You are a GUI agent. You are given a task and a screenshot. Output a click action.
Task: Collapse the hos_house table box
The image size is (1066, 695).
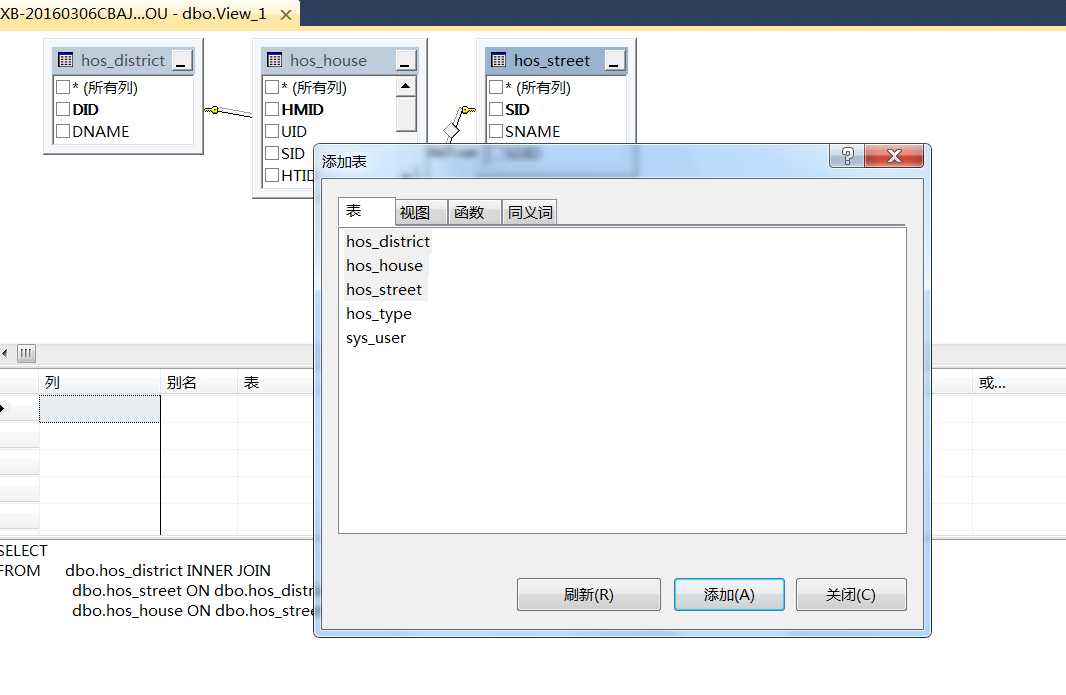pyautogui.click(x=405, y=61)
